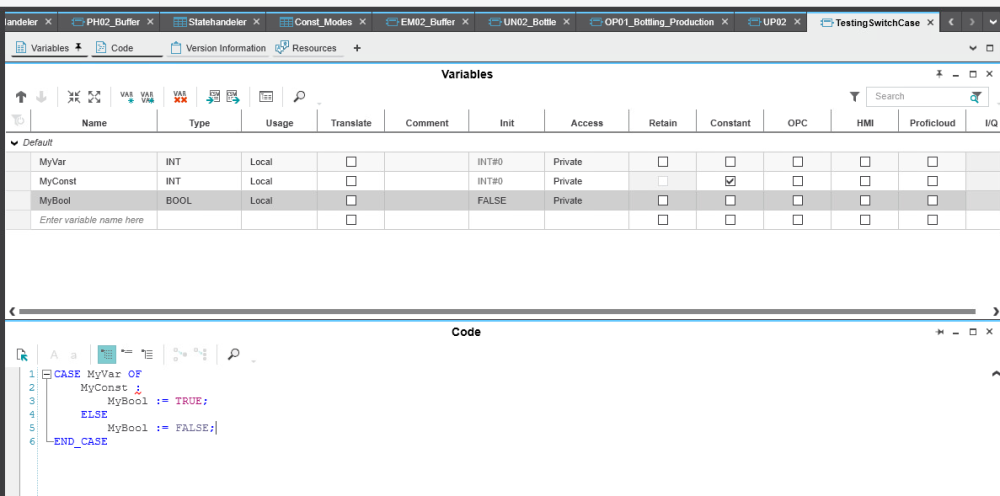Viewport: 1000px width, 496px height.
Task: Open the editor panels dropdown chevron
Action: pos(973,48)
